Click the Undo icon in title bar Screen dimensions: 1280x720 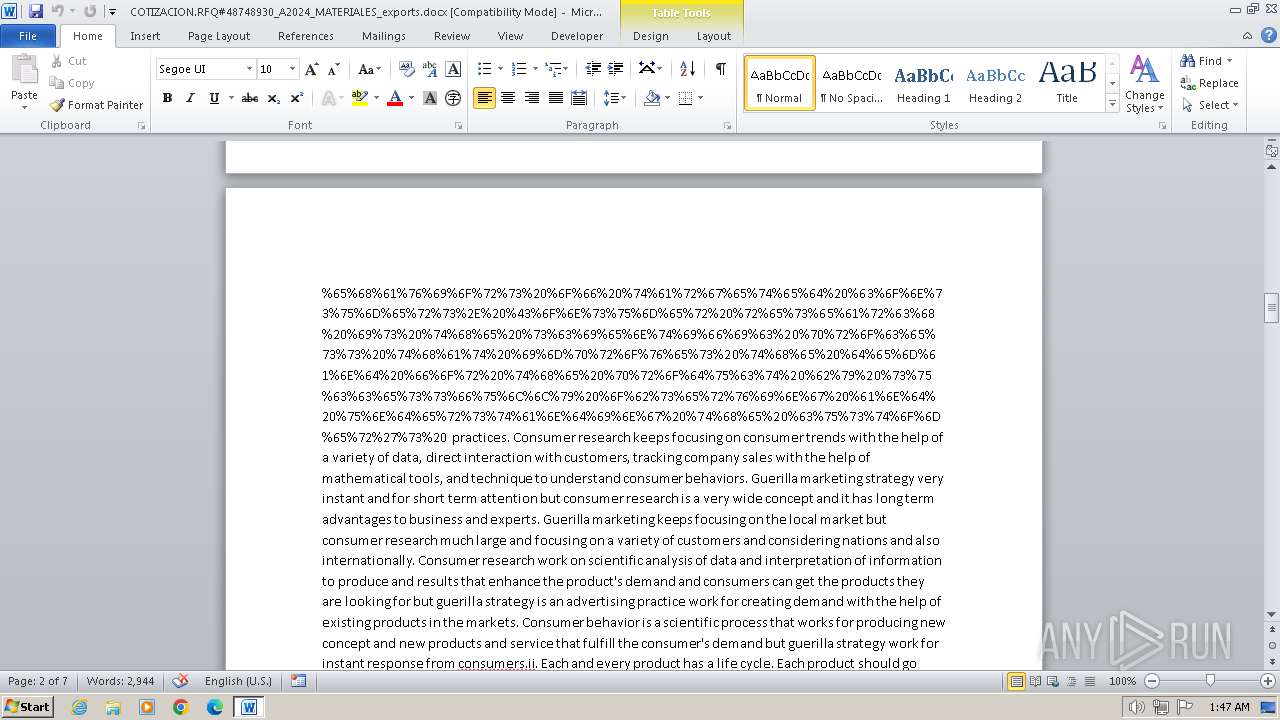point(58,11)
